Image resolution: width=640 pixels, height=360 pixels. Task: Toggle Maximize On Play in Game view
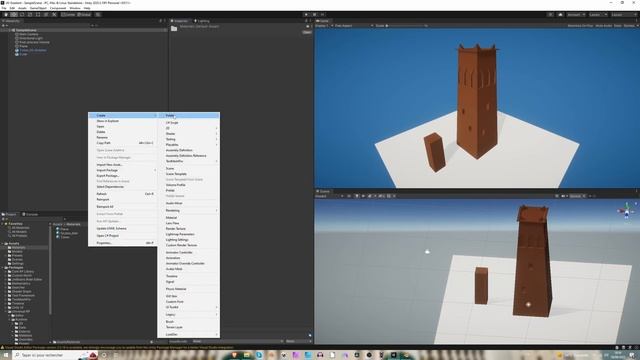(x=580, y=26)
